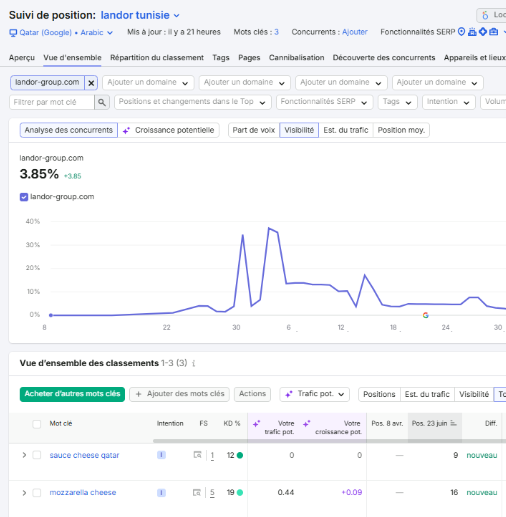Expand the mozzarella cheese row
This screenshot has width=506, height=517.
[x=24, y=493]
